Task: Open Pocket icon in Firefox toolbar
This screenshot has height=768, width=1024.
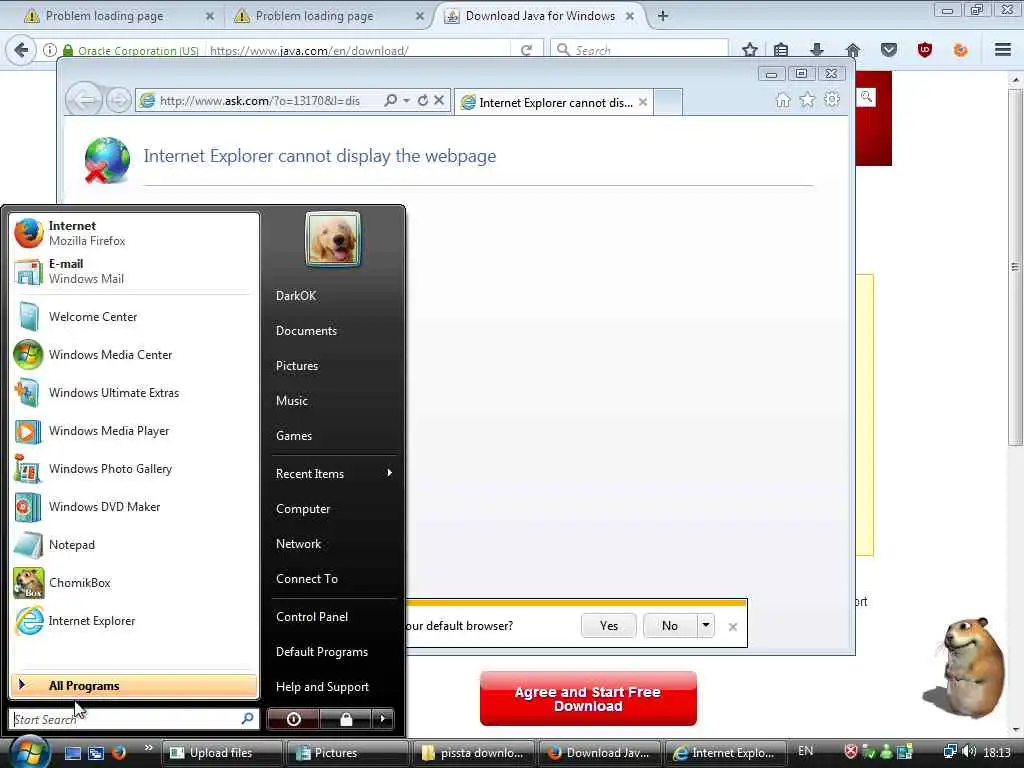Action: click(889, 50)
